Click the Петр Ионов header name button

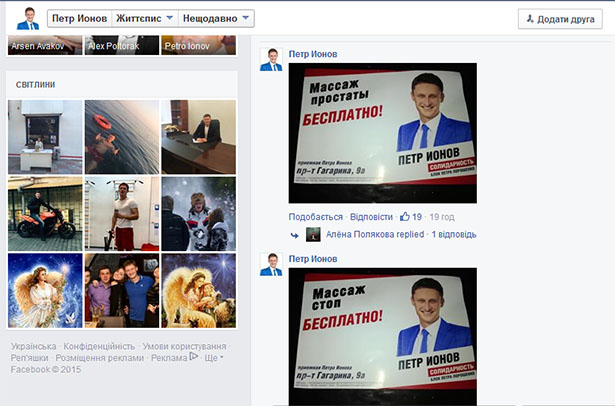point(80,18)
